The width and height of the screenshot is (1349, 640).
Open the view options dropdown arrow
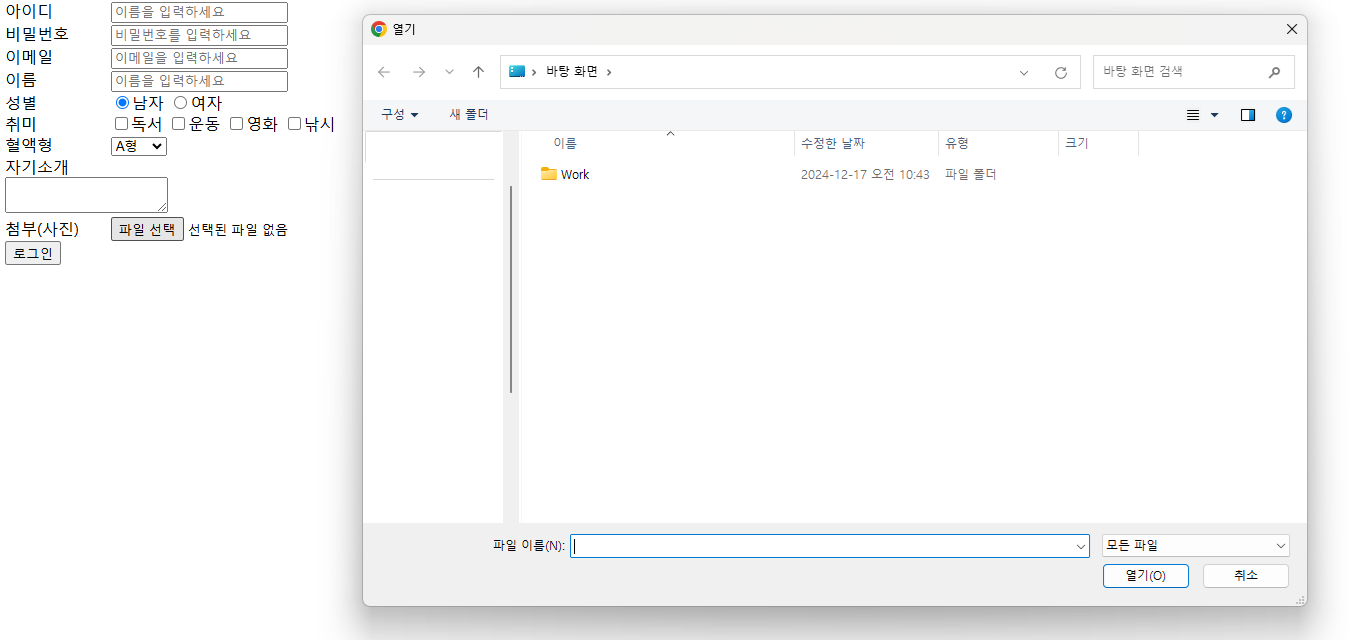click(1215, 115)
